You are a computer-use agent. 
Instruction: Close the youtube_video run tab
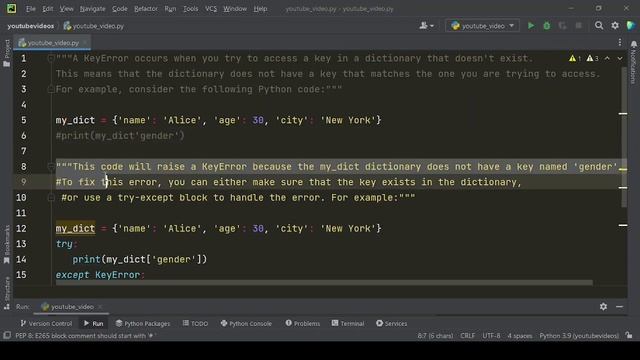[100, 307]
